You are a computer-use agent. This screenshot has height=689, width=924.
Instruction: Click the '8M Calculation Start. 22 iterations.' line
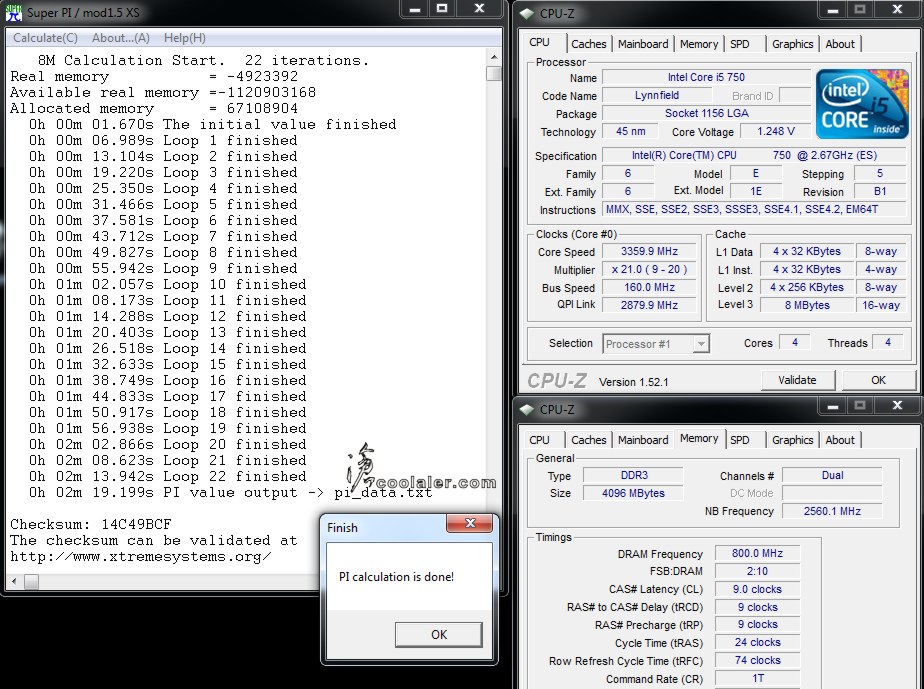(203, 60)
